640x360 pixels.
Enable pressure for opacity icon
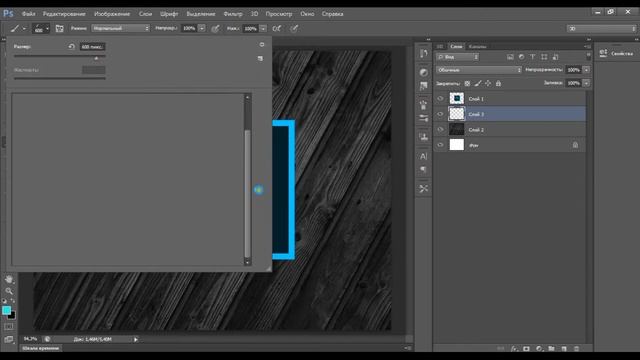pos(216,29)
